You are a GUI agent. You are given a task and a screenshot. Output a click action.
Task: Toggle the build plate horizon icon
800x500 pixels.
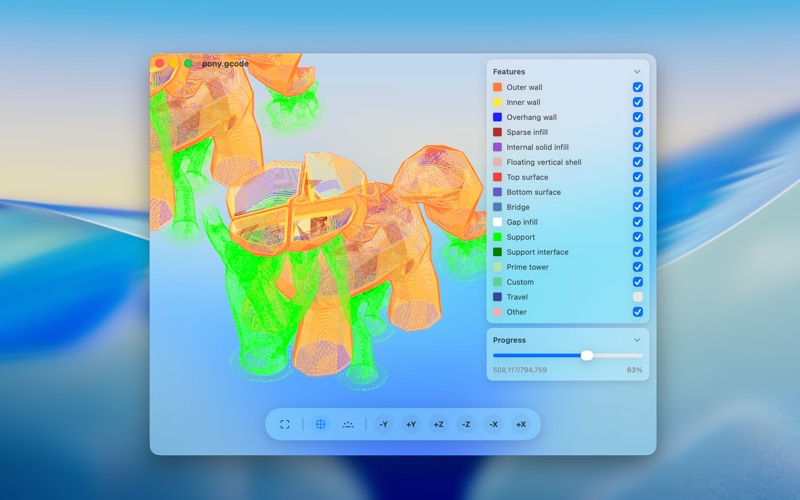click(x=348, y=424)
